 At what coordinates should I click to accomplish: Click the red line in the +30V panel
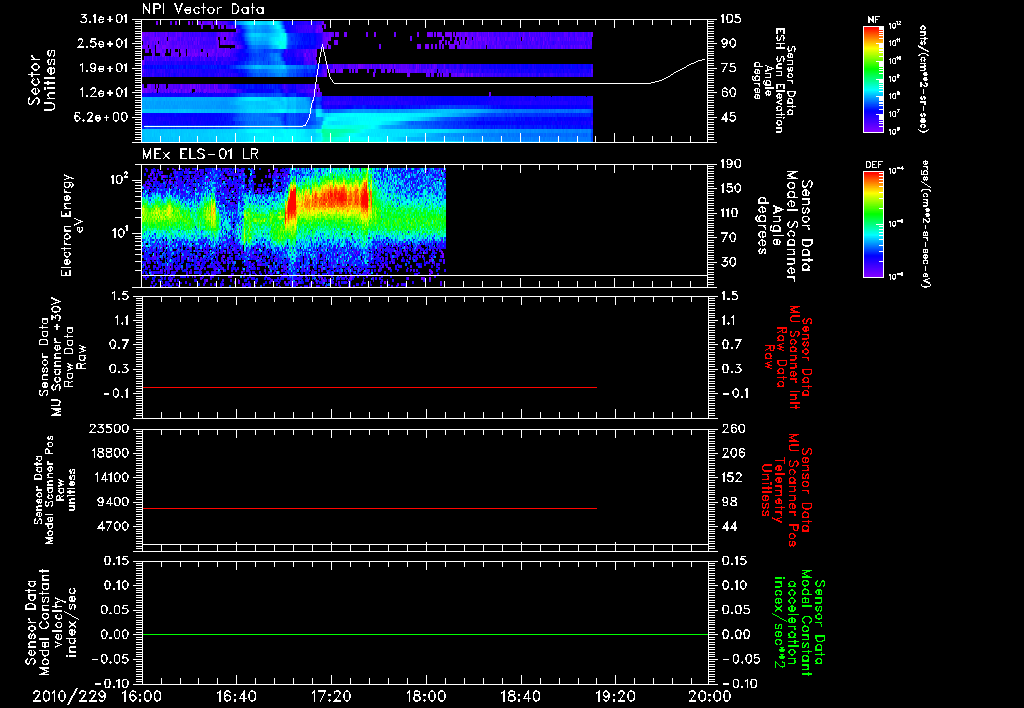369,387
